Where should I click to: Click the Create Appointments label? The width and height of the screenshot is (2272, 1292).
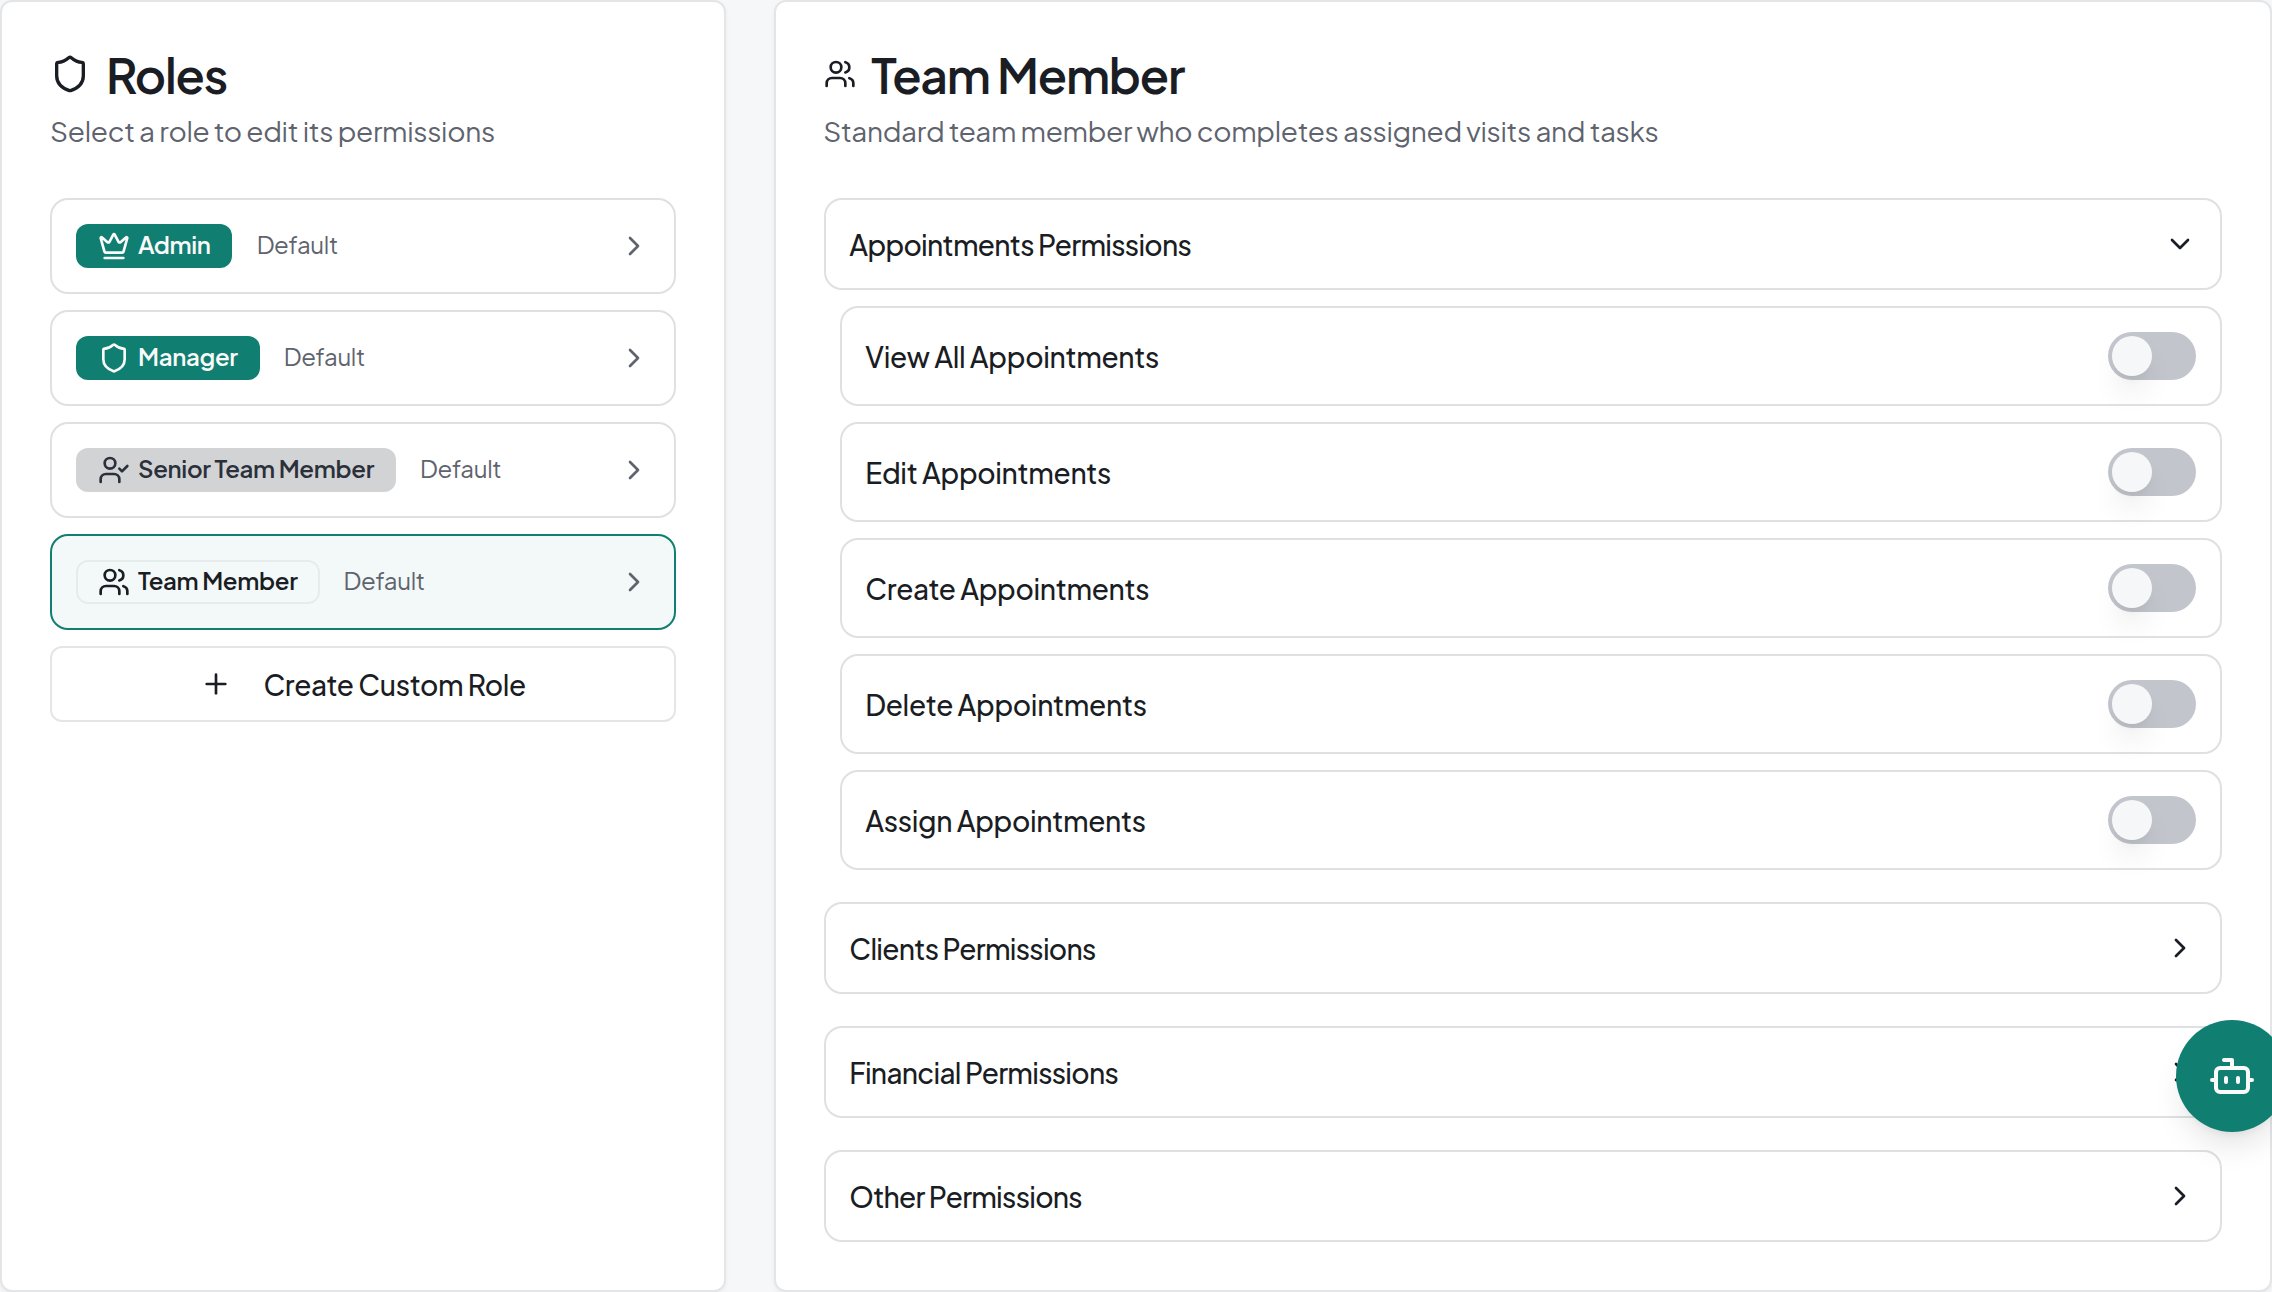(x=1006, y=590)
